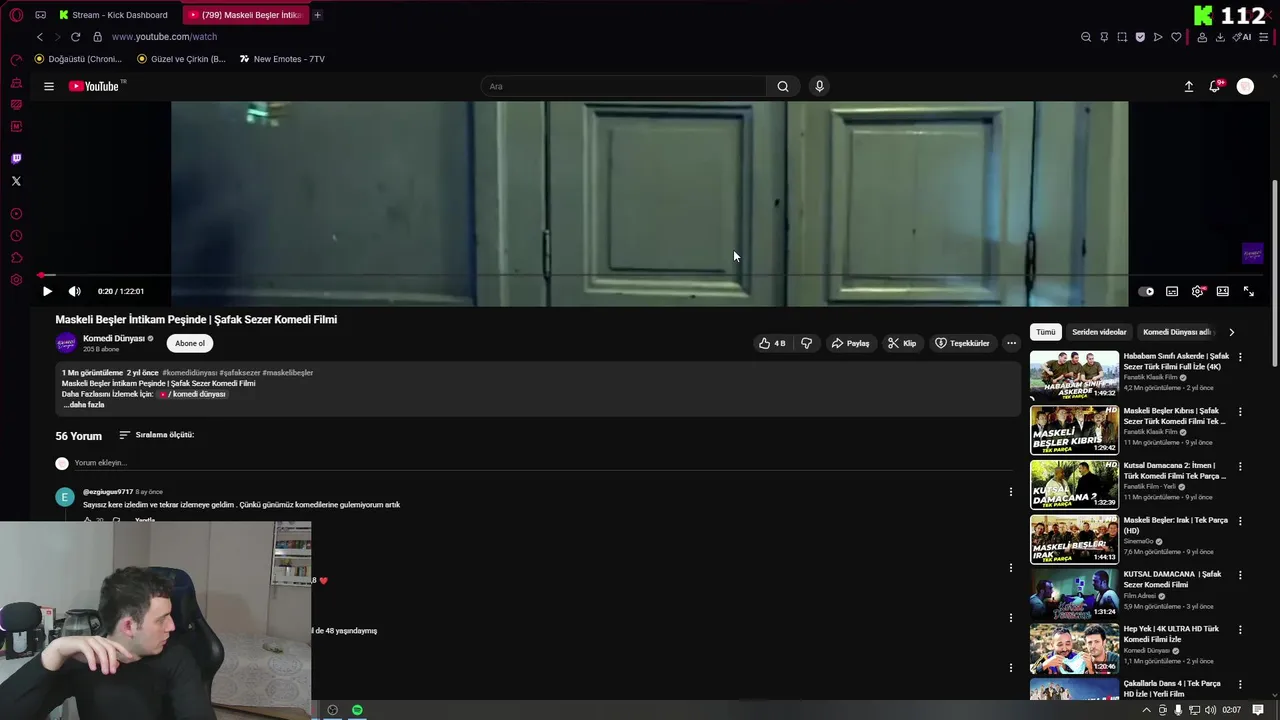Toggle subtitles with the captions icon
The image size is (1280, 720).
(1172, 291)
